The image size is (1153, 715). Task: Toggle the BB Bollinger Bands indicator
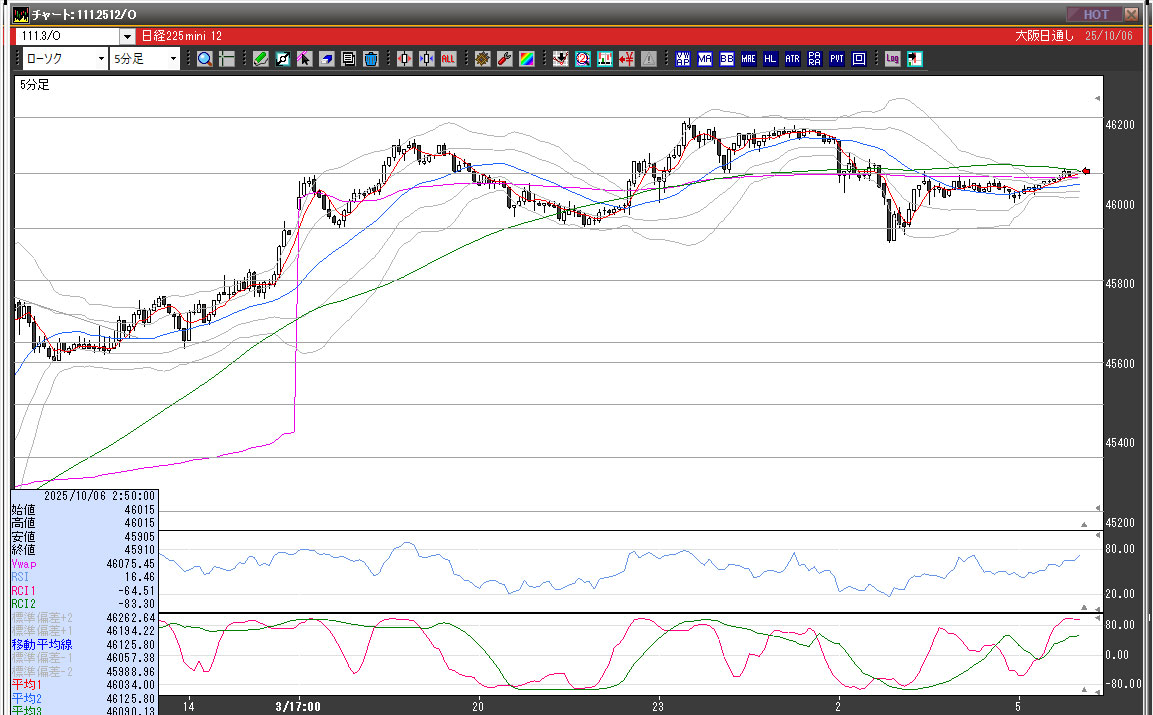[x=727, y=59]
